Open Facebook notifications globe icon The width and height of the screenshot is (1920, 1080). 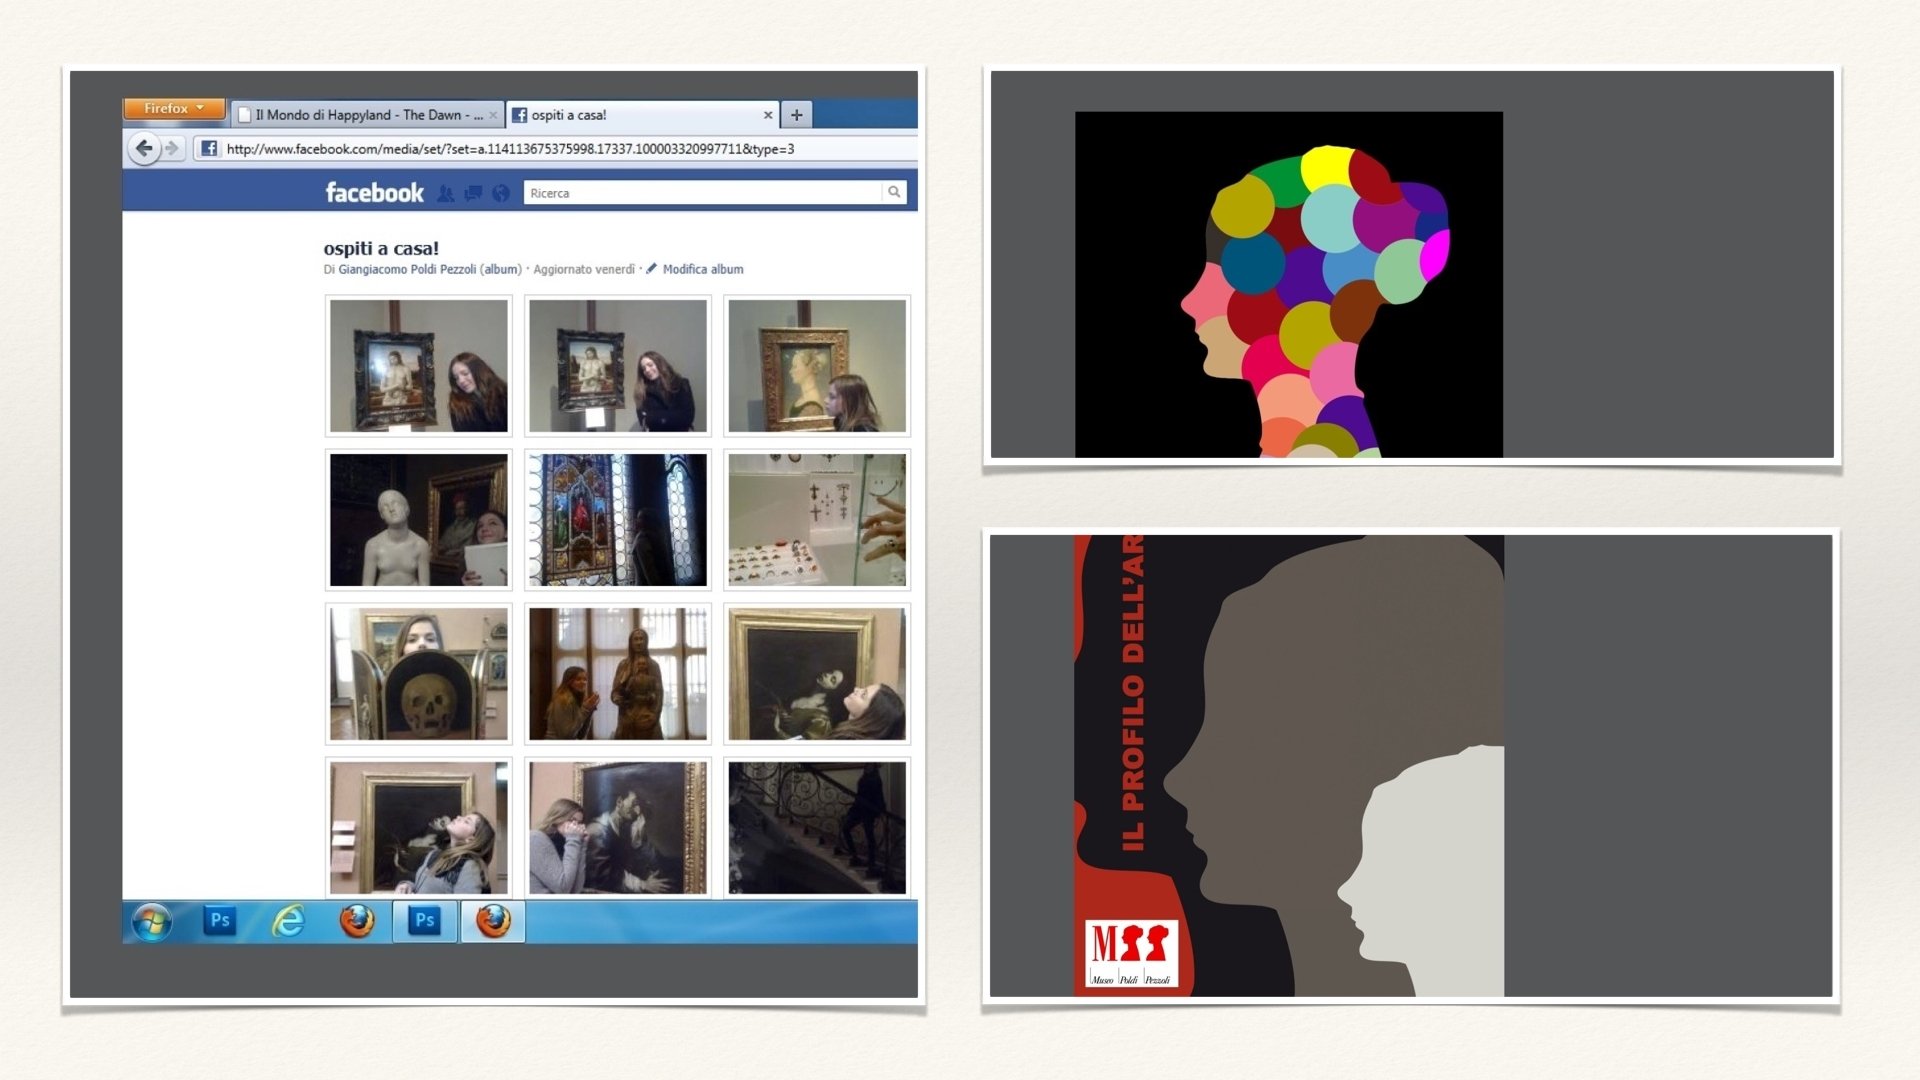click(501, 193)
